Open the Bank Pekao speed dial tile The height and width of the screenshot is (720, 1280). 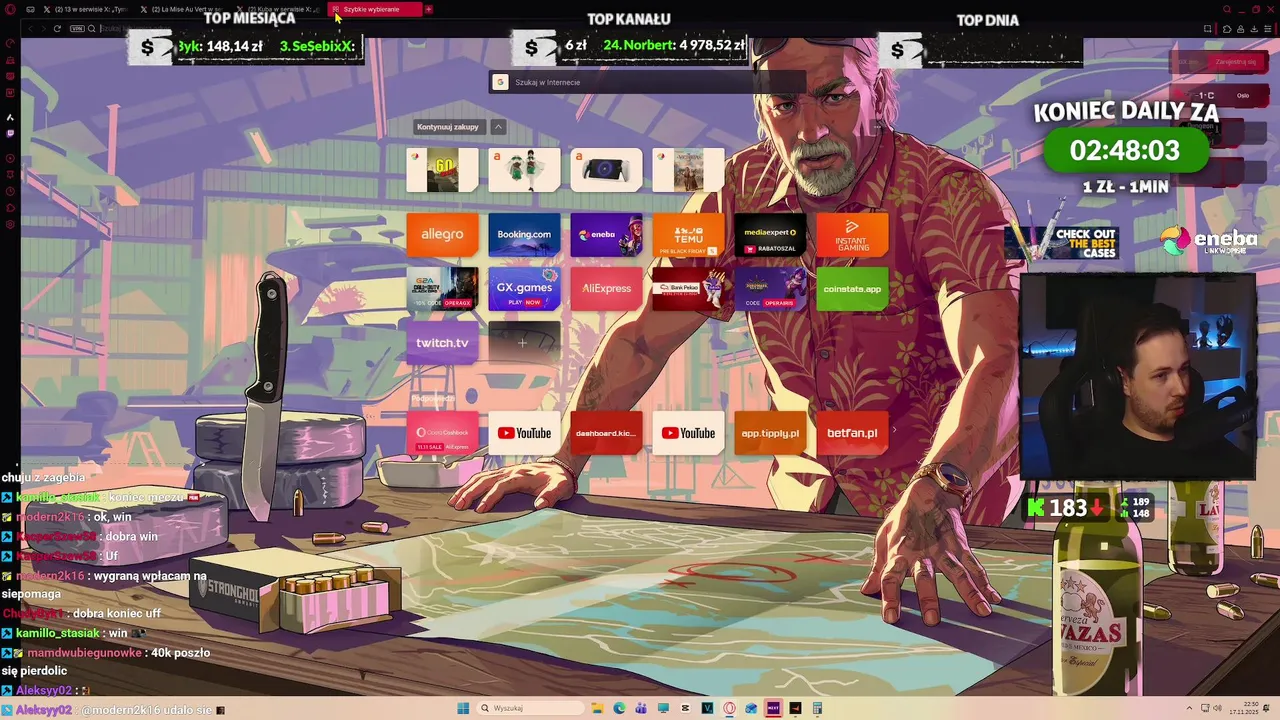pos(688,288)
